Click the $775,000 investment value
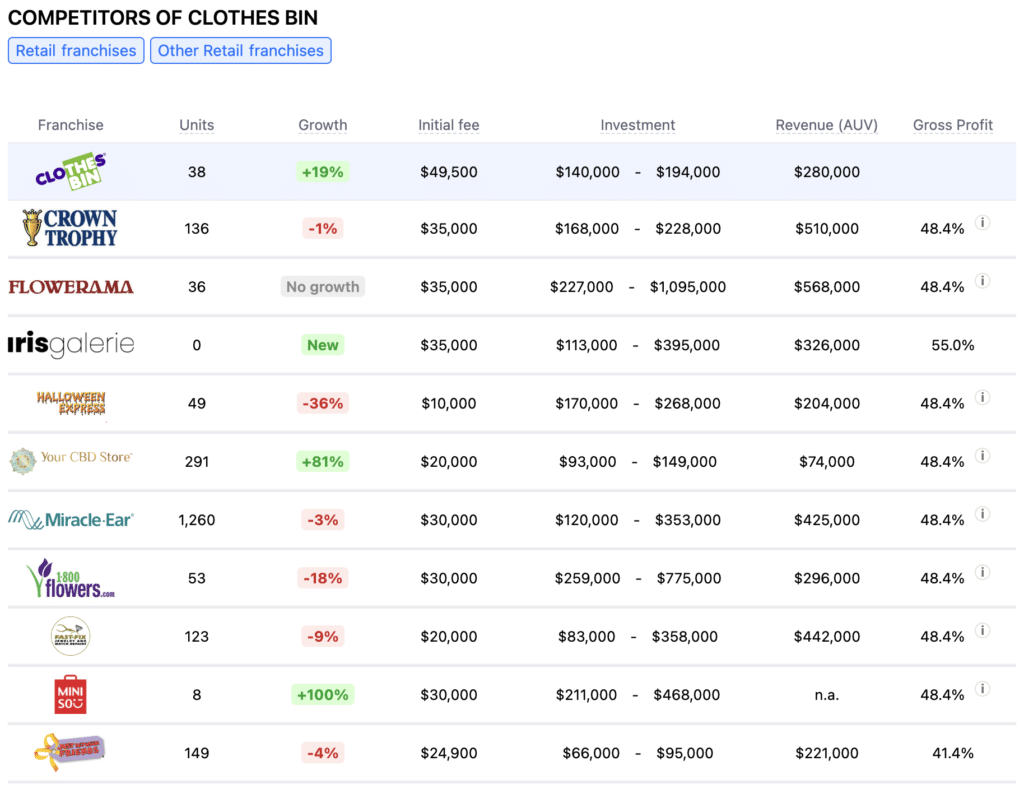The image size is (1024, 798). 689,578
